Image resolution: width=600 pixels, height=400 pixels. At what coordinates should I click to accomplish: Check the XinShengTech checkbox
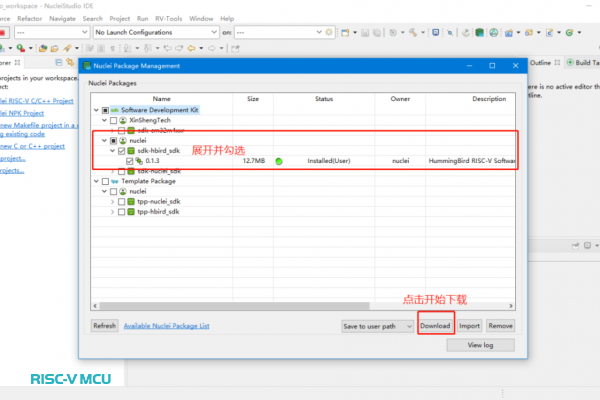[x=113, y=121]
